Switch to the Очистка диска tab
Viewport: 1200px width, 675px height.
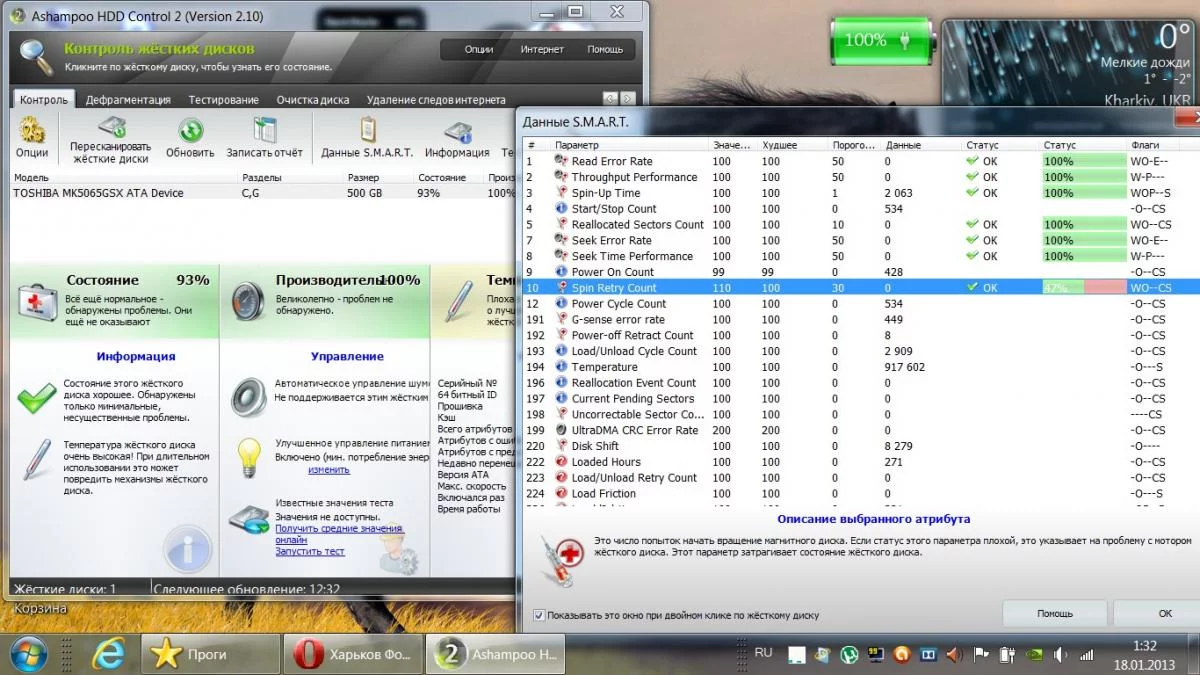[313, 100]
